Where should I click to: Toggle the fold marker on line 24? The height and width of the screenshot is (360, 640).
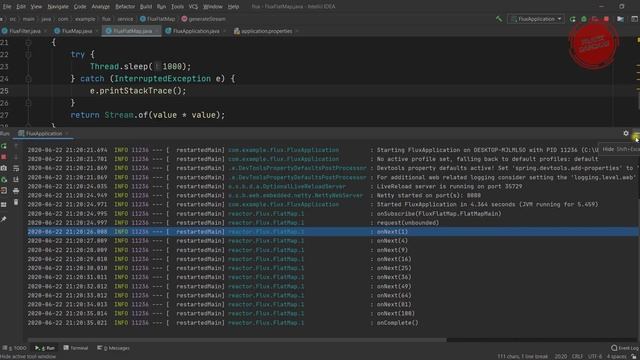(x=28, y=79)
